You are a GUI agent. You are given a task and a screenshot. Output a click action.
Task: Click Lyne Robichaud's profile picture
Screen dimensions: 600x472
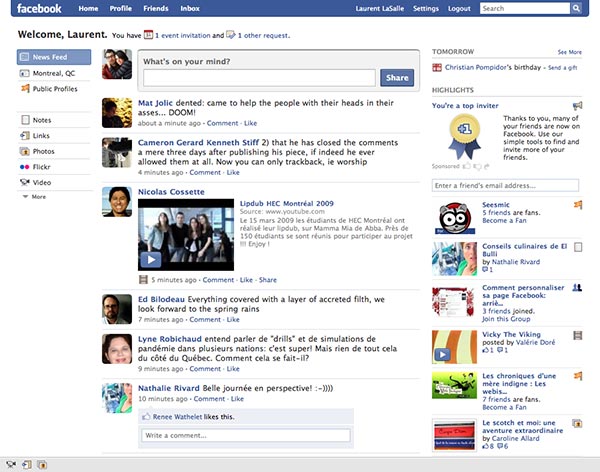(x=117, y=349)
